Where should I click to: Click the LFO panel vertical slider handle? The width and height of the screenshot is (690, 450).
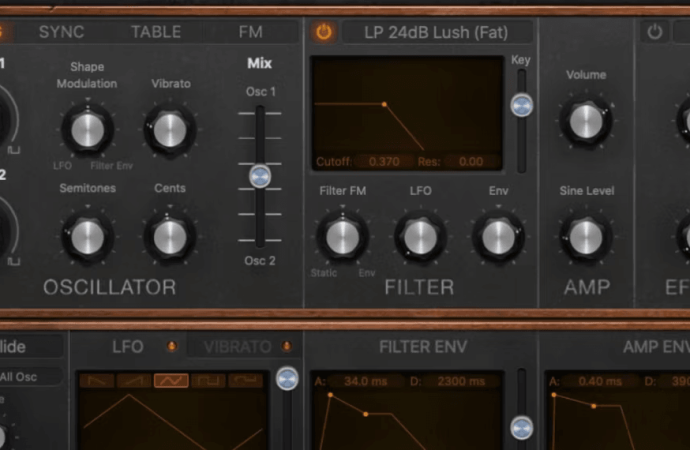pos(287,379)
